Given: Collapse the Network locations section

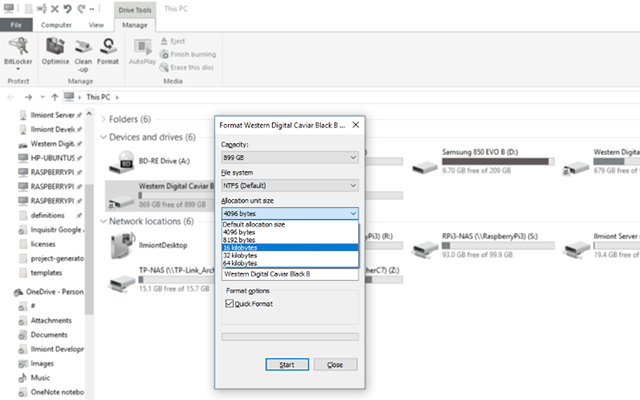Looking at the screenshot, I should [103, 221].
